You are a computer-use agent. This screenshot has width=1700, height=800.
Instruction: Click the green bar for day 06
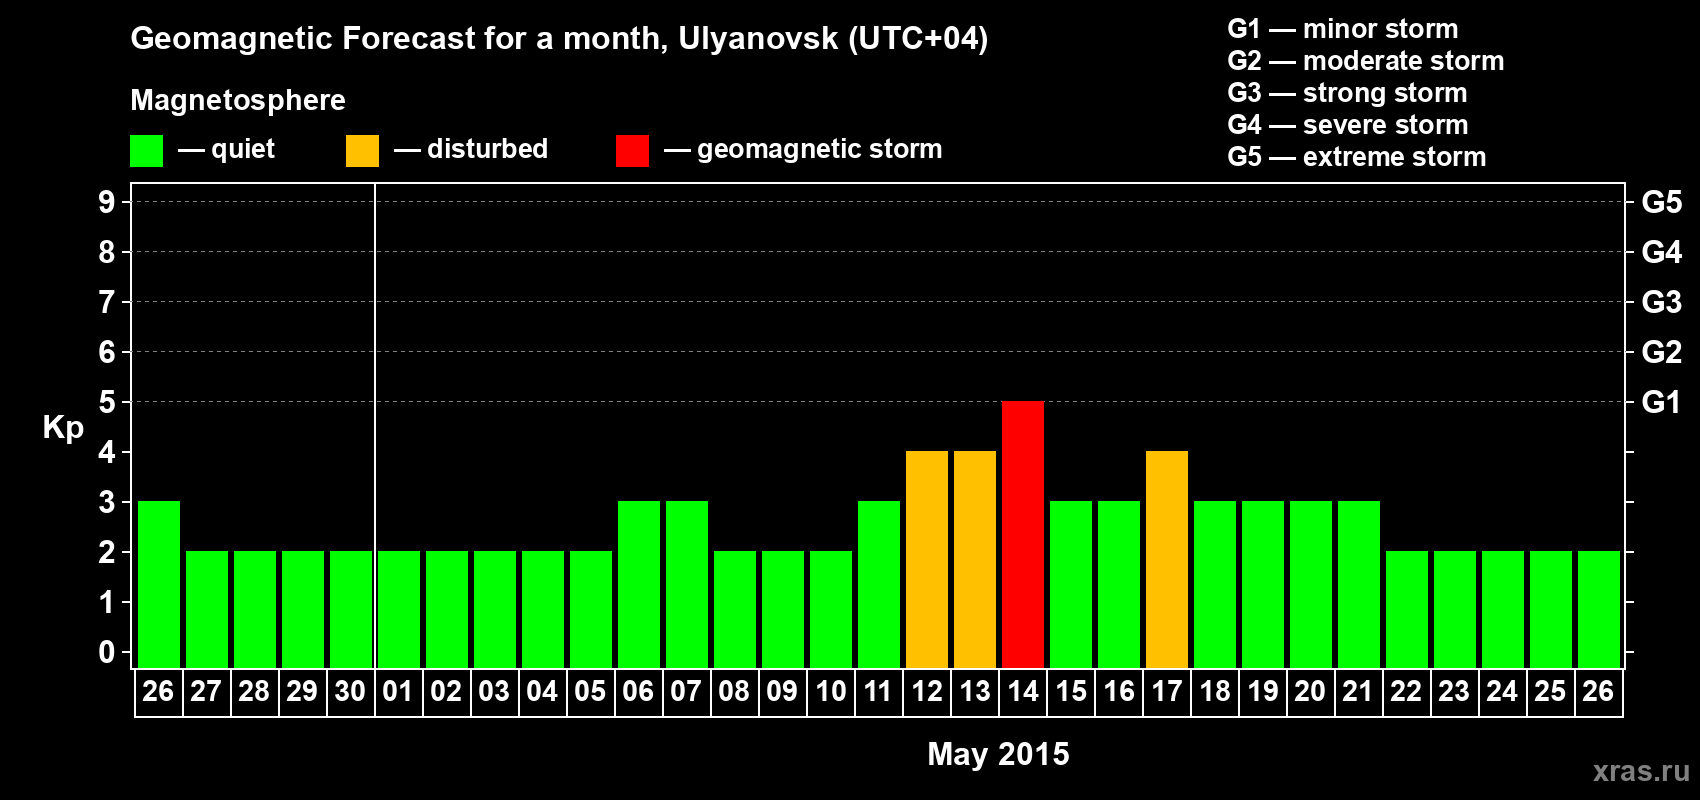pos(639,585)
